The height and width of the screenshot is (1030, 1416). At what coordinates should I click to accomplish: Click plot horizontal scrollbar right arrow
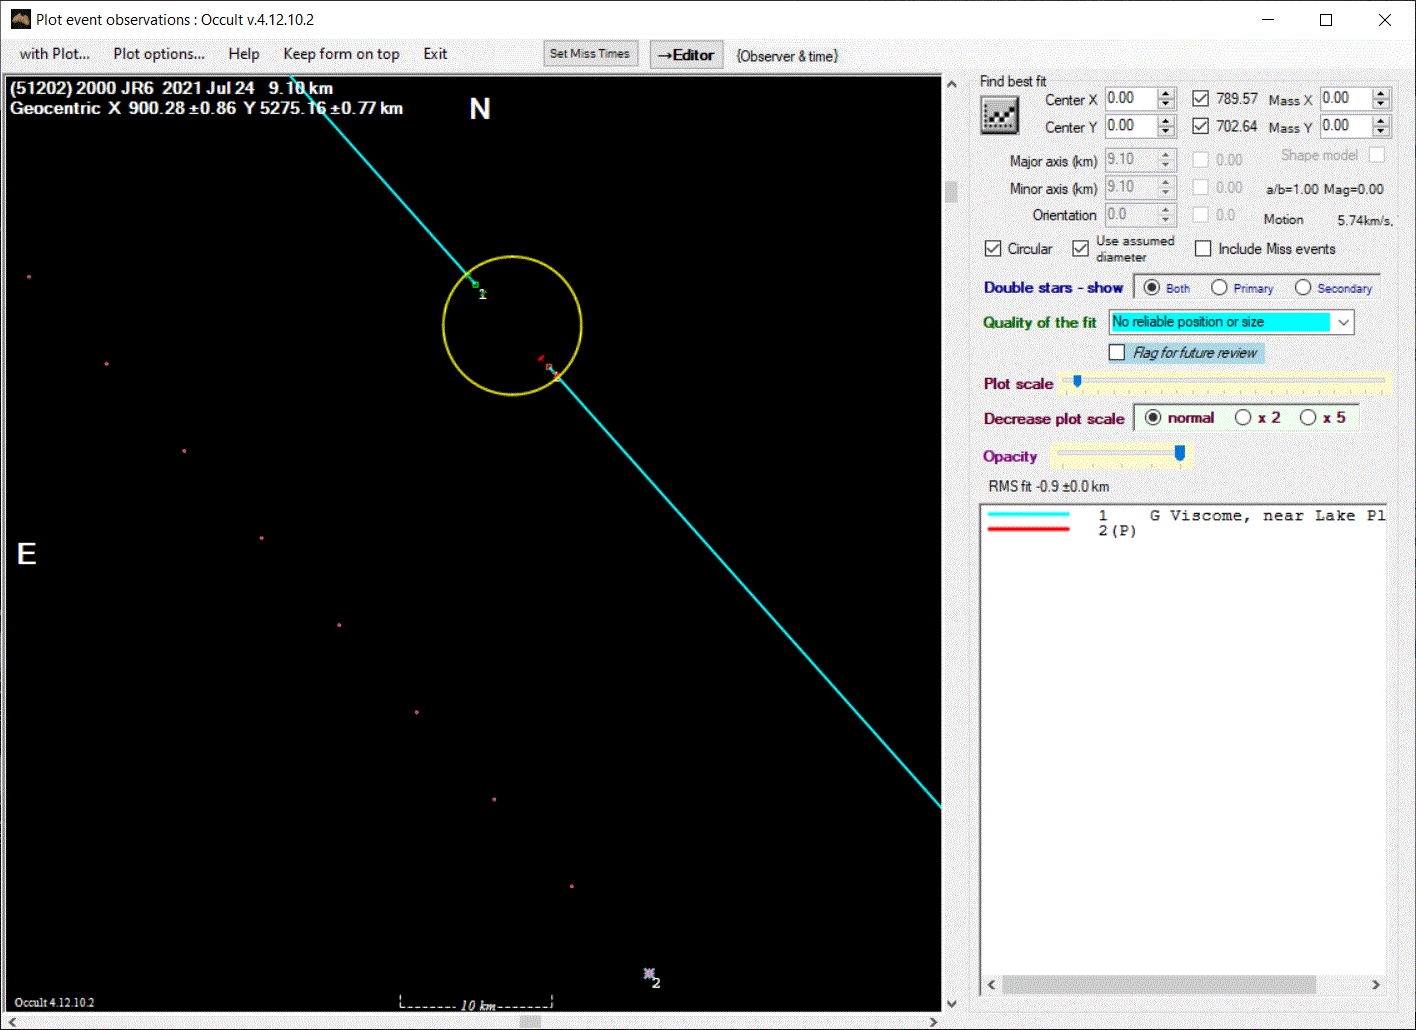coord(933,1021)
